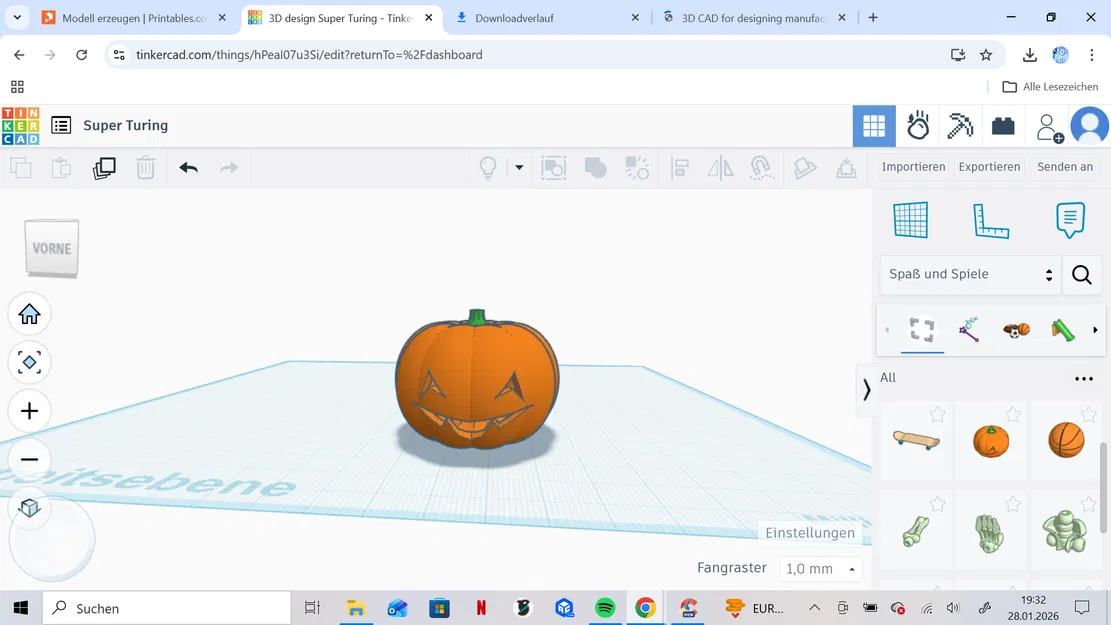
Task: Select the All shapes bracket tab
Action: (922, 330)
